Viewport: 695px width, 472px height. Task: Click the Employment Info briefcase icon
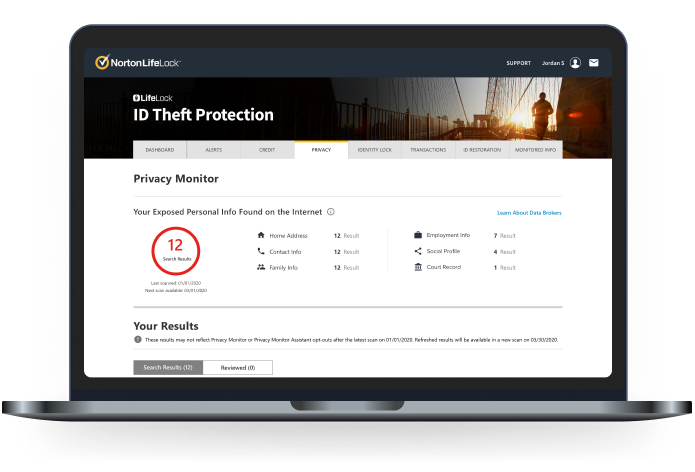coord(418,235)
